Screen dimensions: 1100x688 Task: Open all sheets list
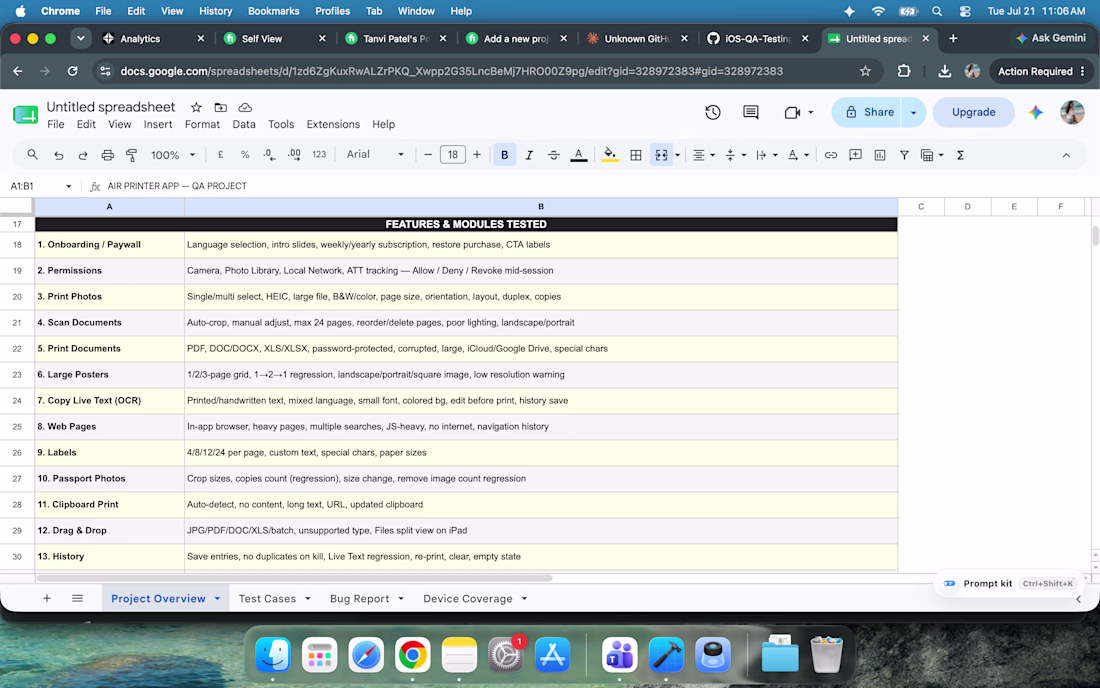(x=77, y=599)
